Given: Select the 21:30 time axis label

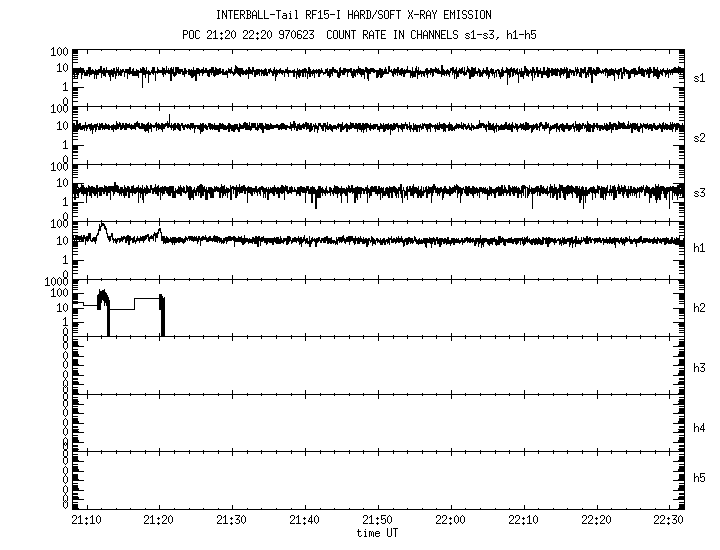Looking at the screenshot, I should click(232, 521).
